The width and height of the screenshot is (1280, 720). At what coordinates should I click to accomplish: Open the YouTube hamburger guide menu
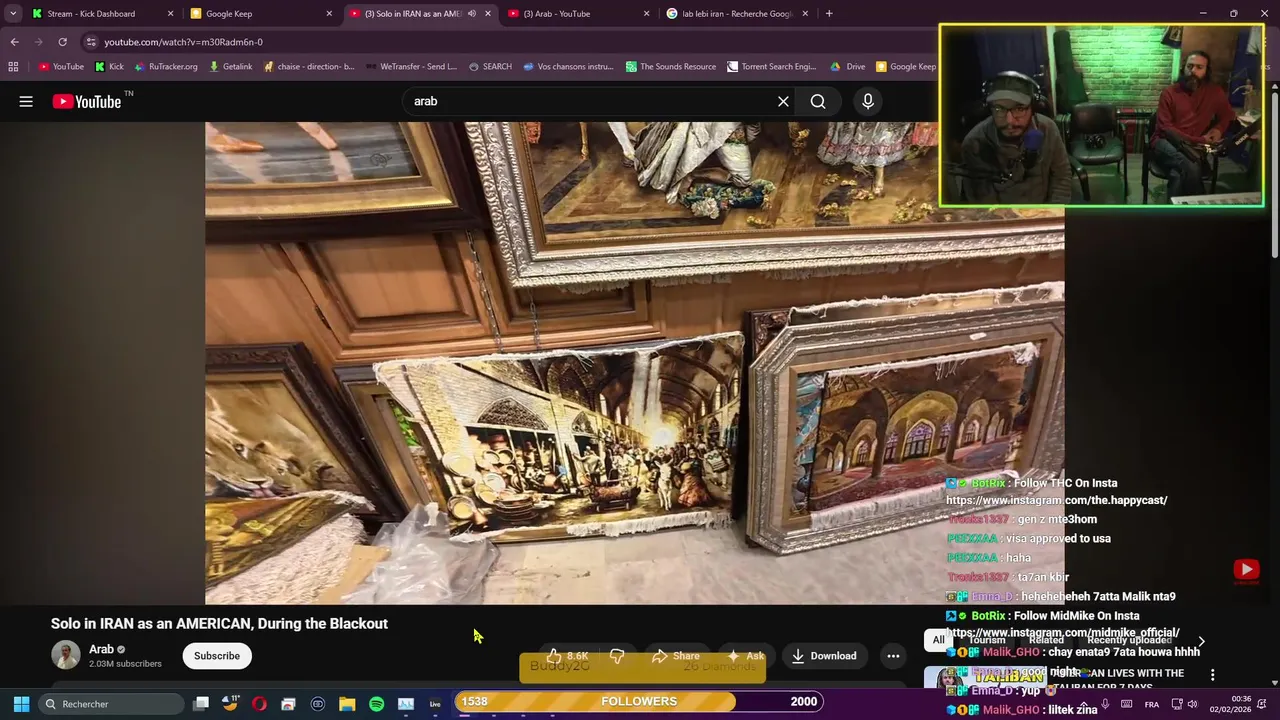[x=26, y=101]
